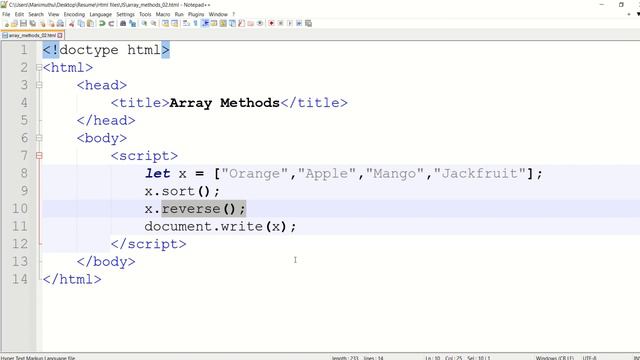Collapse the body fold marker on line 6
The height and width of the screenshot is (360, 640).
click(x=39, y=138)
